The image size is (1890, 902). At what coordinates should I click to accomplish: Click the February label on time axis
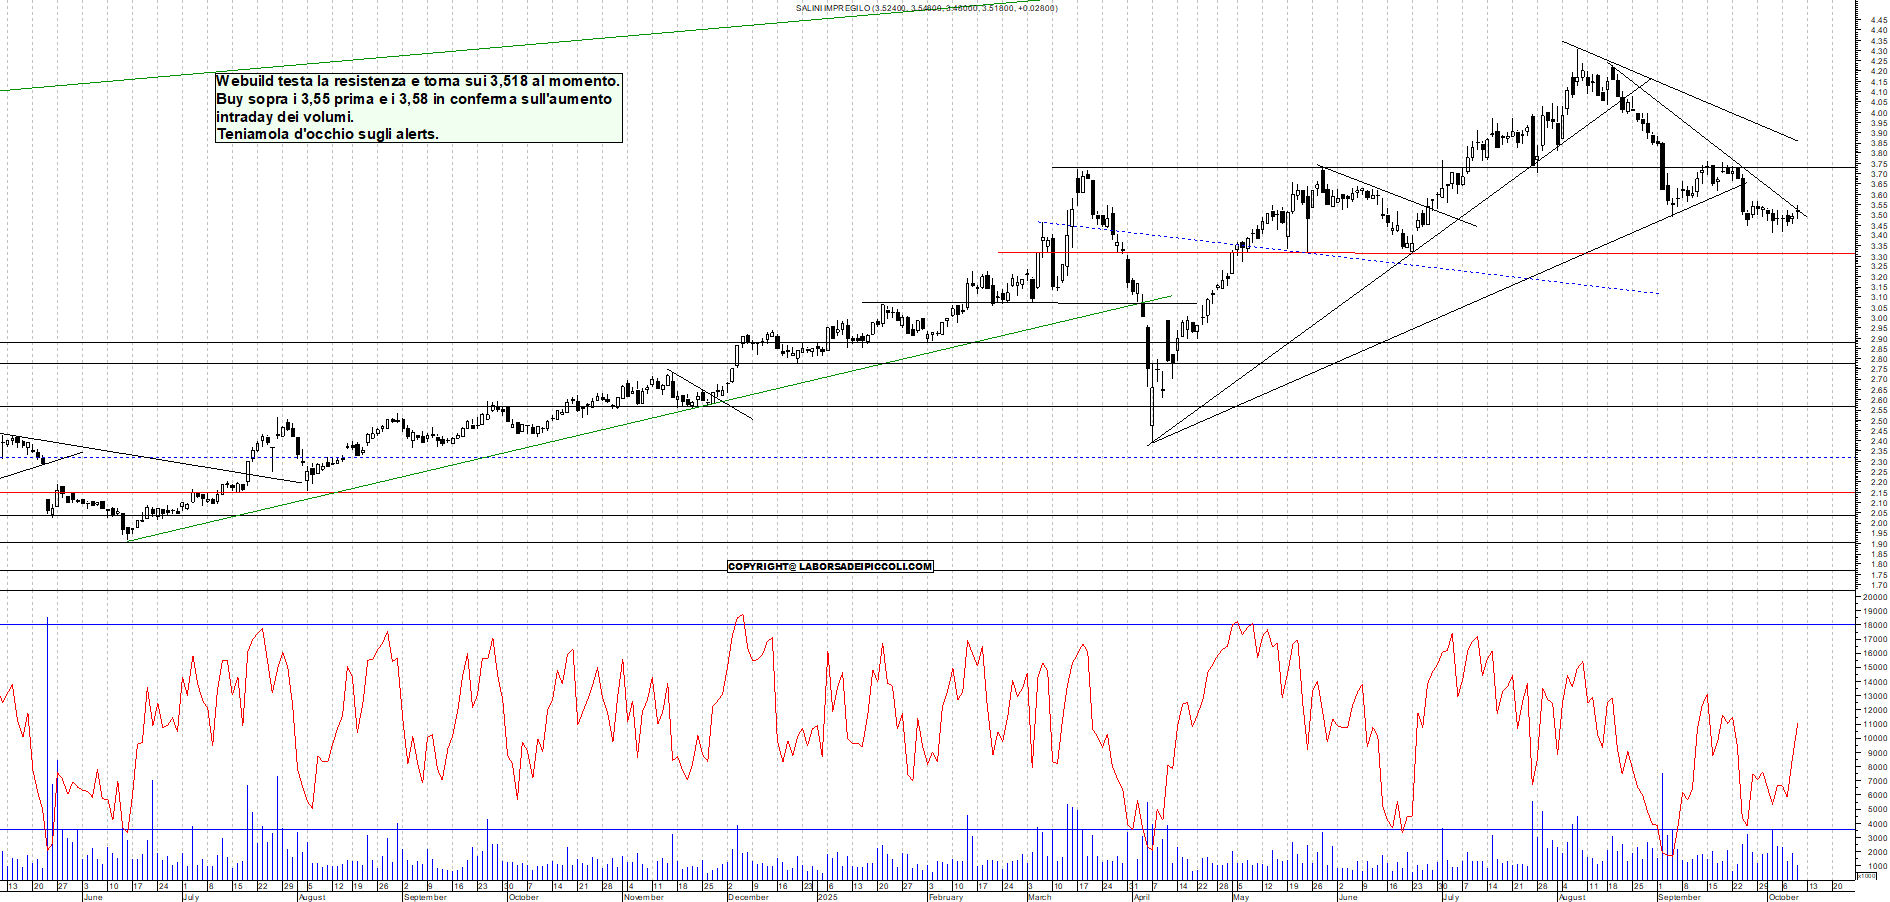[x=945, y=897]
